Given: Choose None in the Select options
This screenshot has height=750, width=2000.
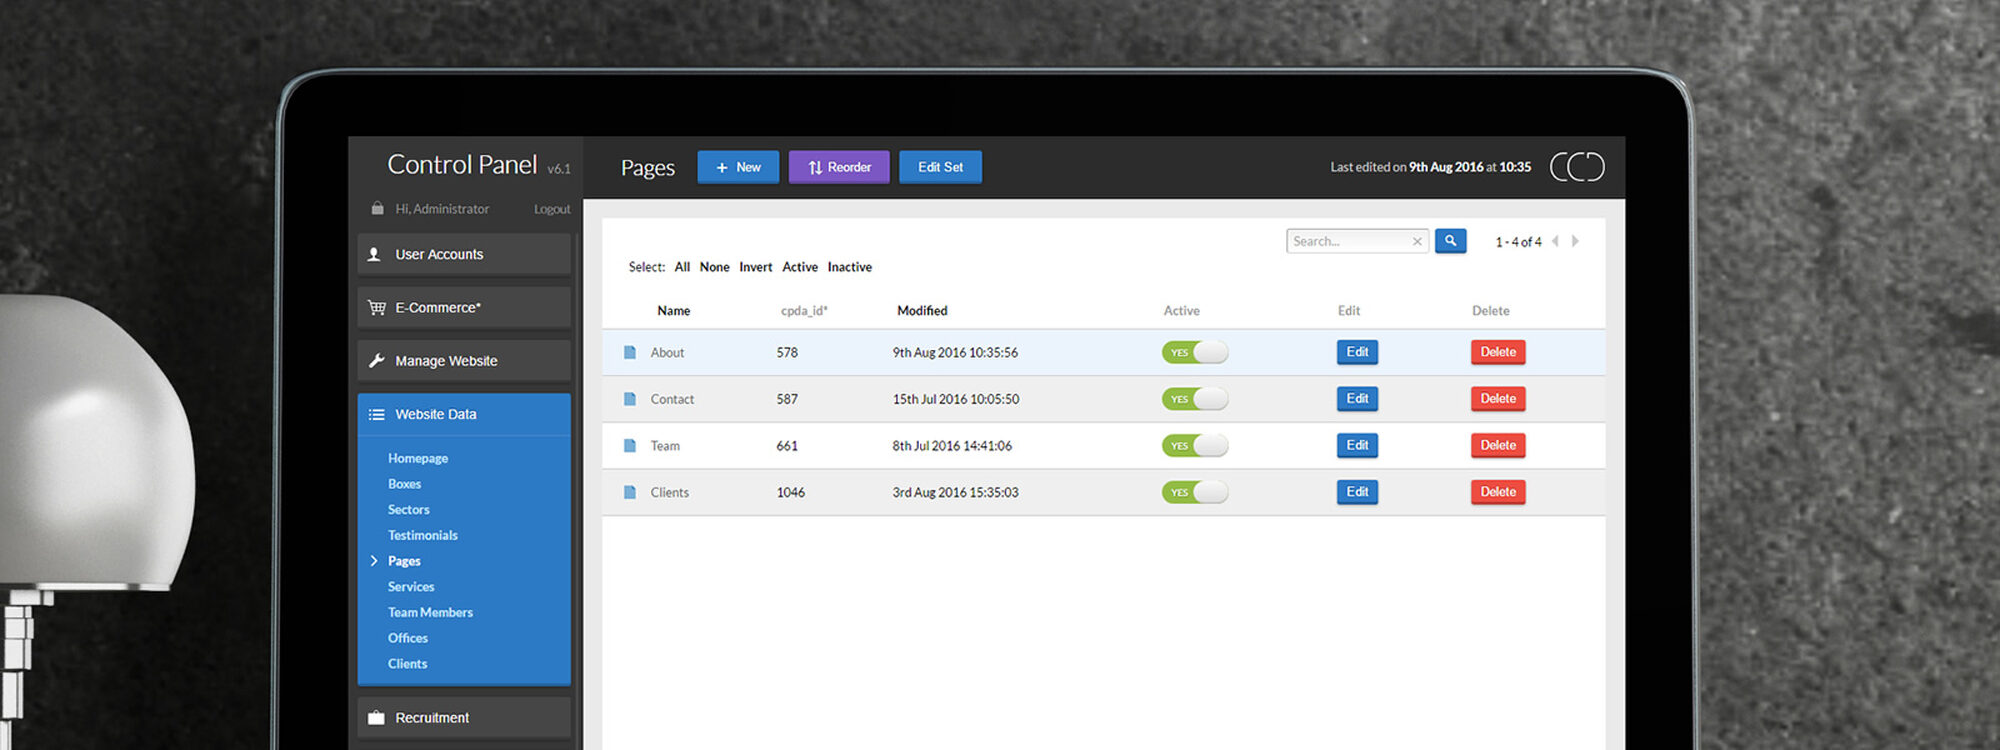Looking at the screenshot, I should pos(714,267).
